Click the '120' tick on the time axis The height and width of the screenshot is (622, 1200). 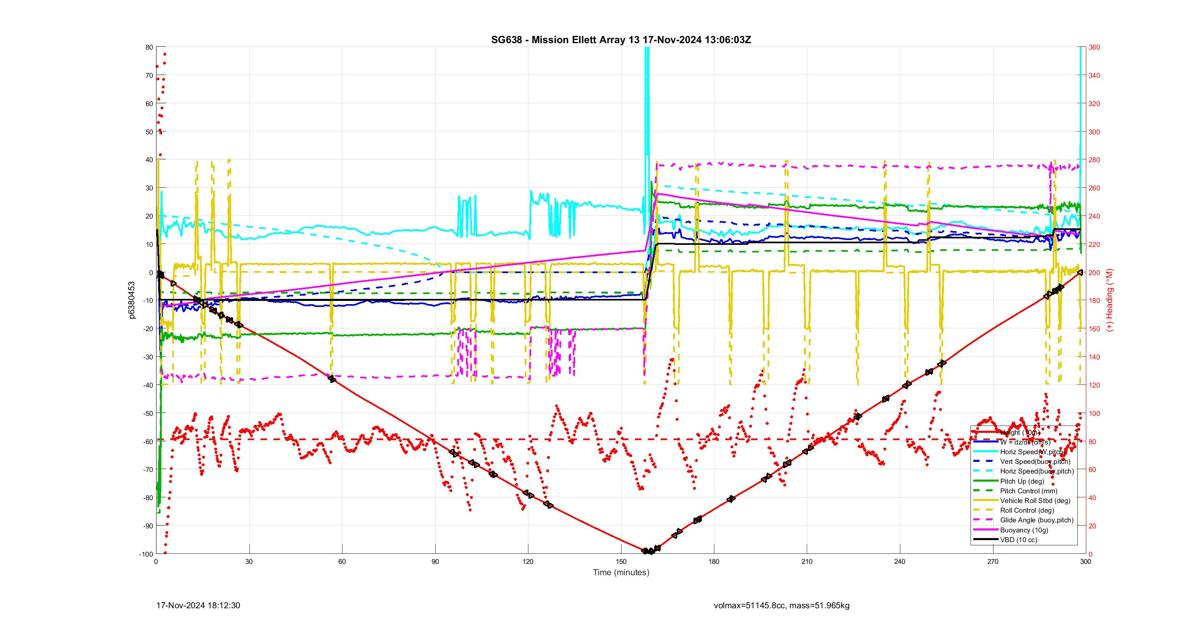(x=528, y=562)
